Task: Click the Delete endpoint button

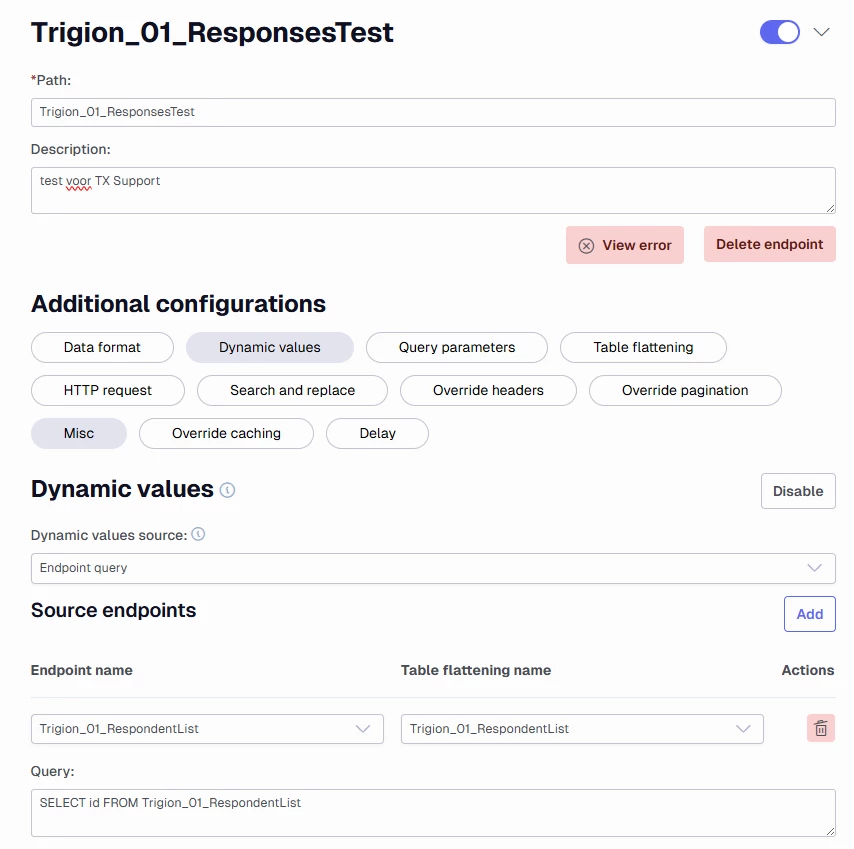Action: click(x=770, y=245)
